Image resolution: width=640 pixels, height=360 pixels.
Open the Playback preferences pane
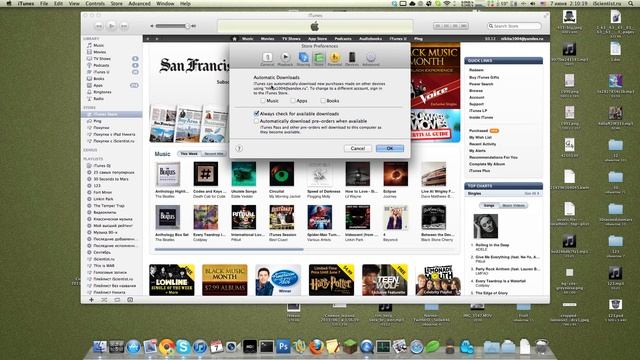285,59
